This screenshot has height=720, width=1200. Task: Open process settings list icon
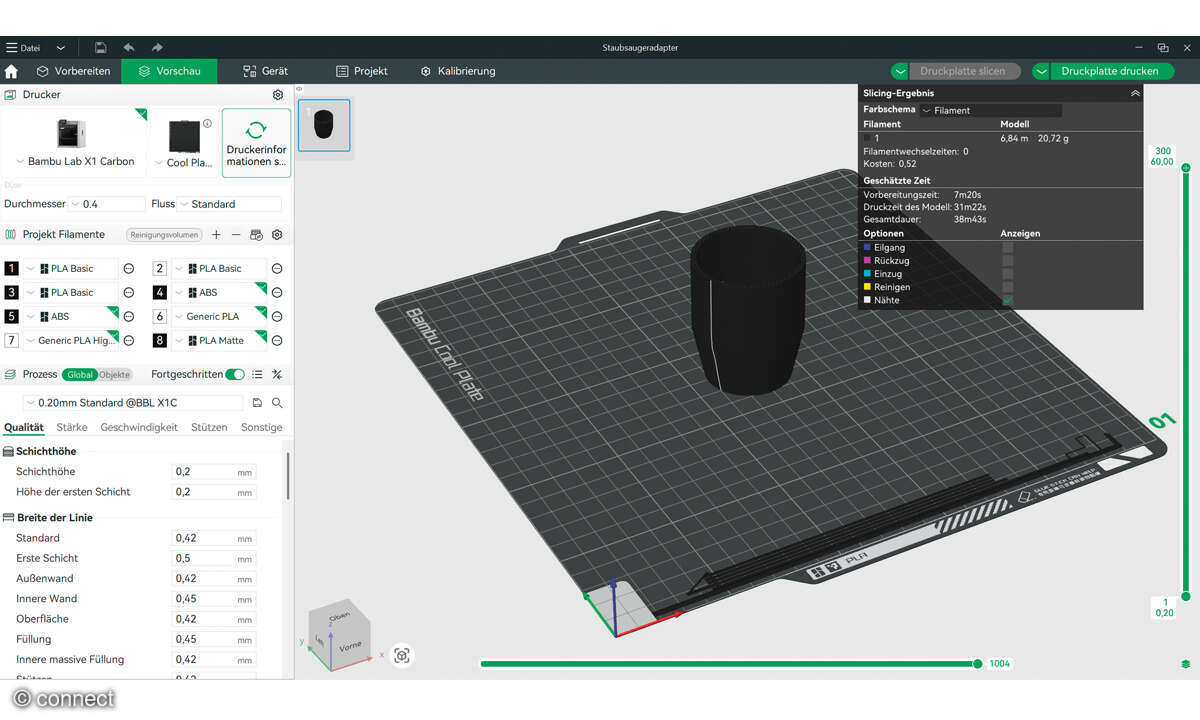tap(257, 374)
